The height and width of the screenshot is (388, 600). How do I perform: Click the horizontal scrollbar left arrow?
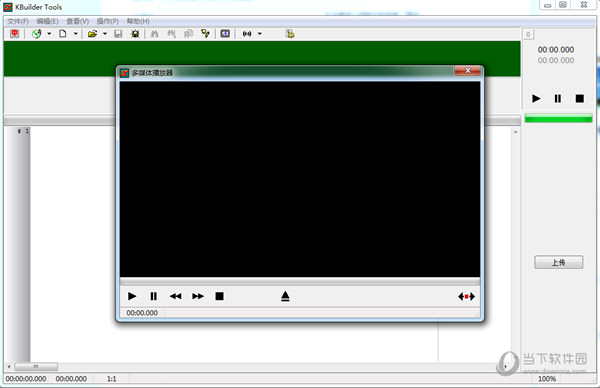(x=9, y=367)
